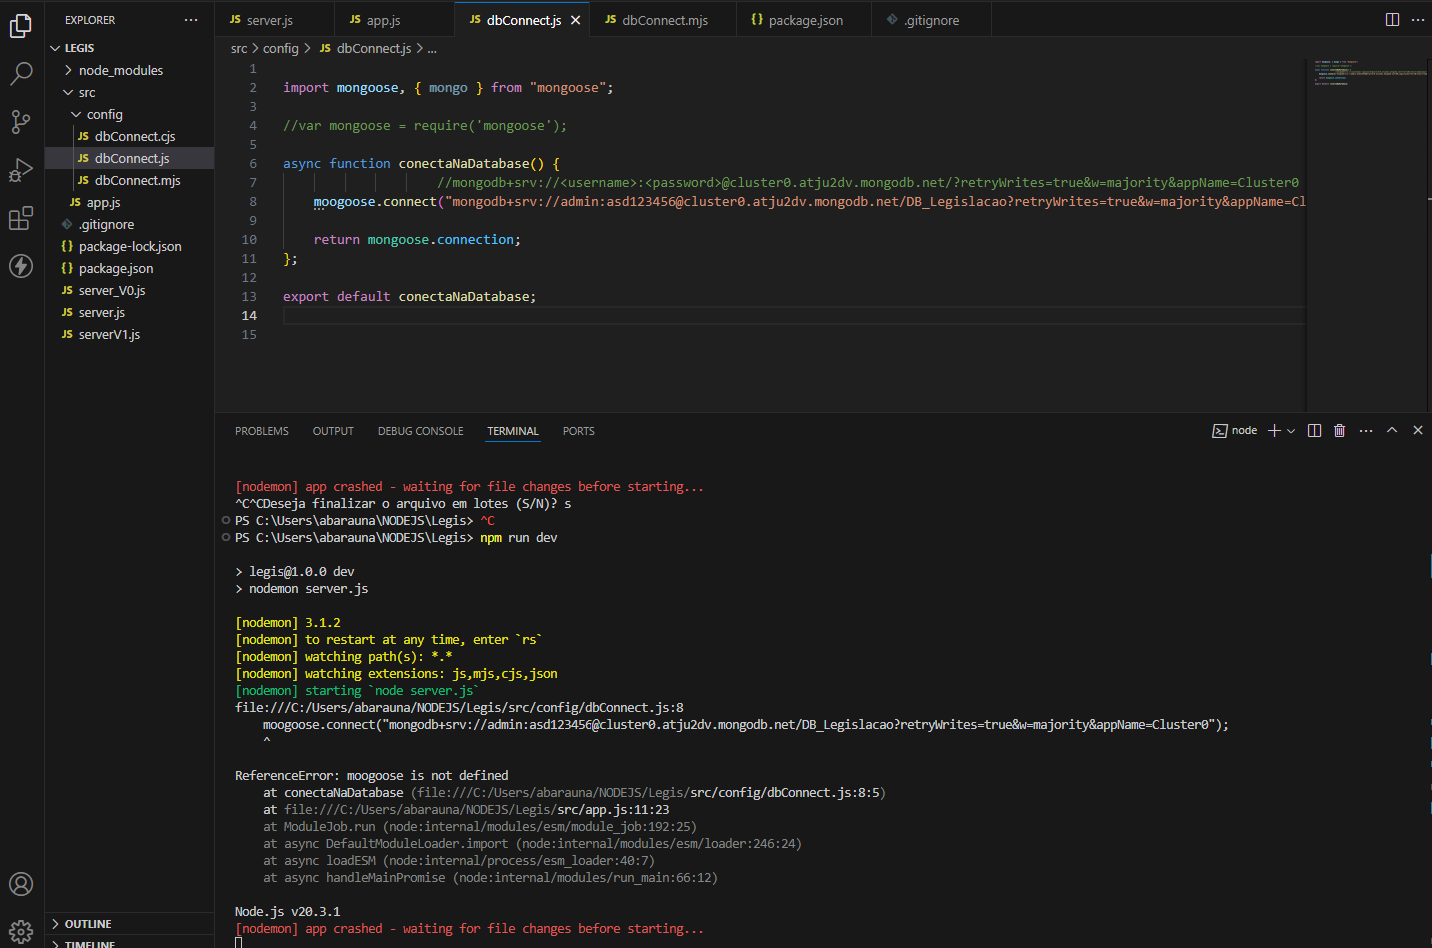Open the Accounts icon in the activity bar
The height and width of the screenshot is (948, 1432).
pos(21,884)
